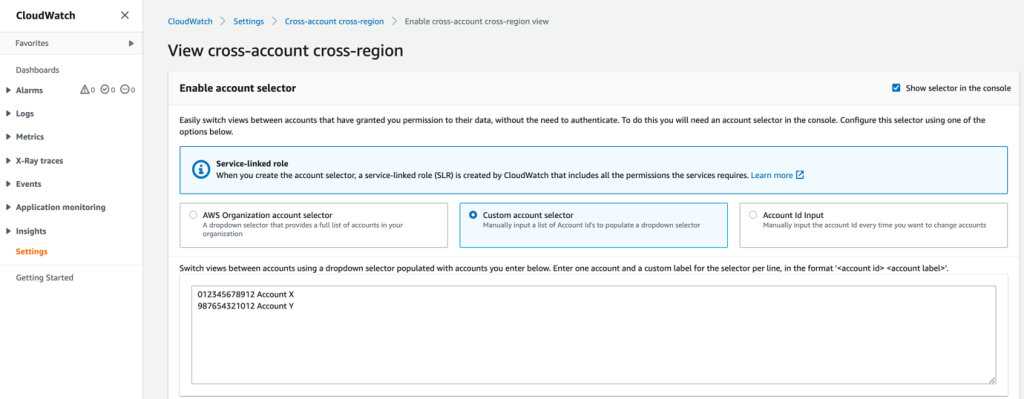Click the '987654321012 Account Y' line
This screenshot has height=399, width=1024.
click(x=246, y=306)
